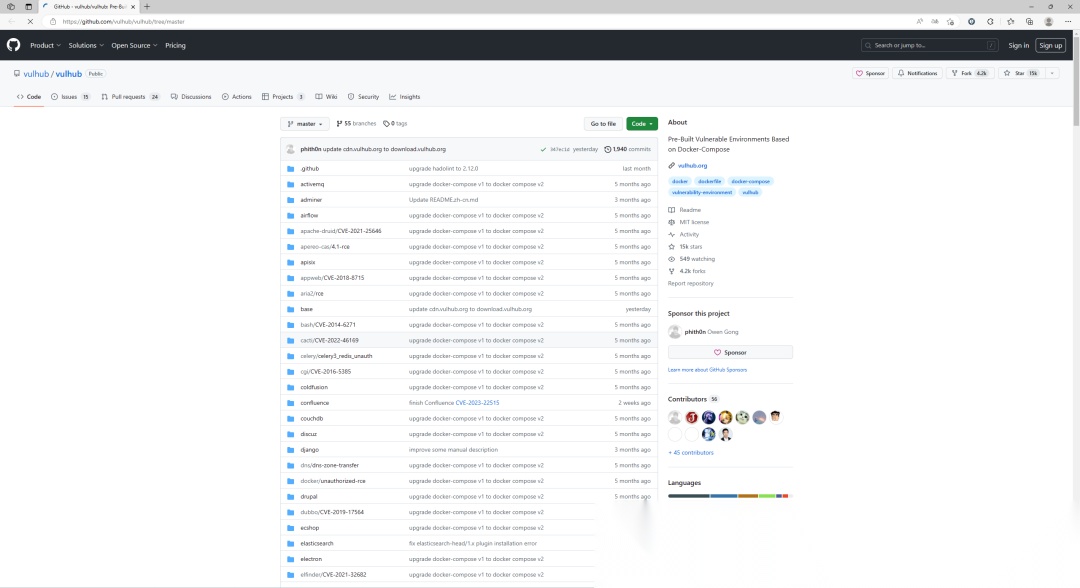The width and height of the screenshot is (1080, 588).
Task: Click the folder icon beside base
Action: point(290,309)
